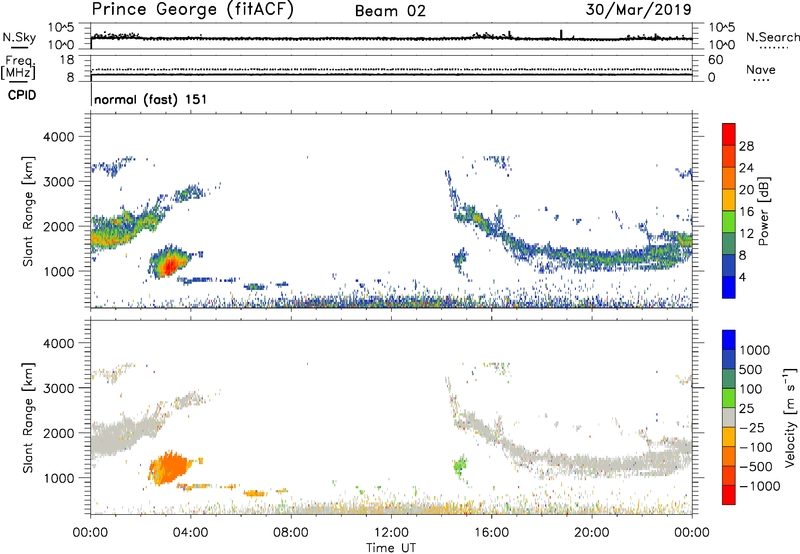Click the "20:00" time tick label
This screenshot has height=554, width=800.
pyautogui.click(x=591, y=533)
